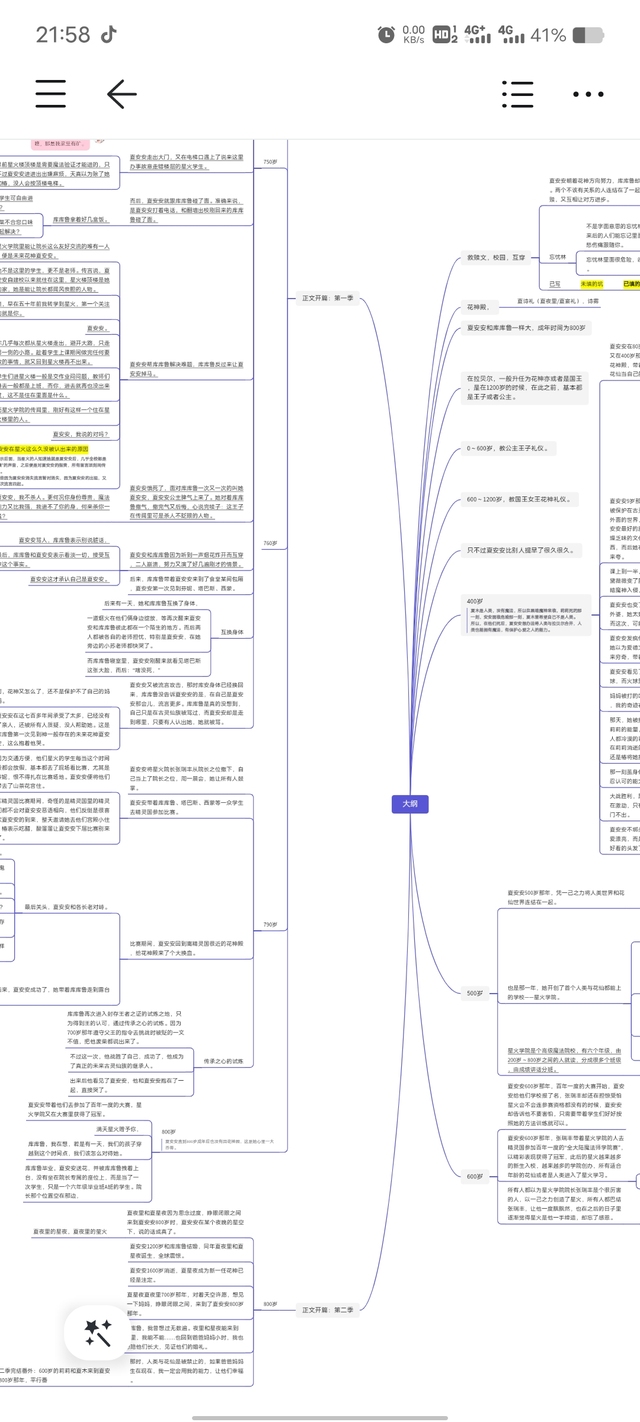This screenshot has width=640, height=1422.
Task: Select the 790岁 branch label
Action: (270, 924)
